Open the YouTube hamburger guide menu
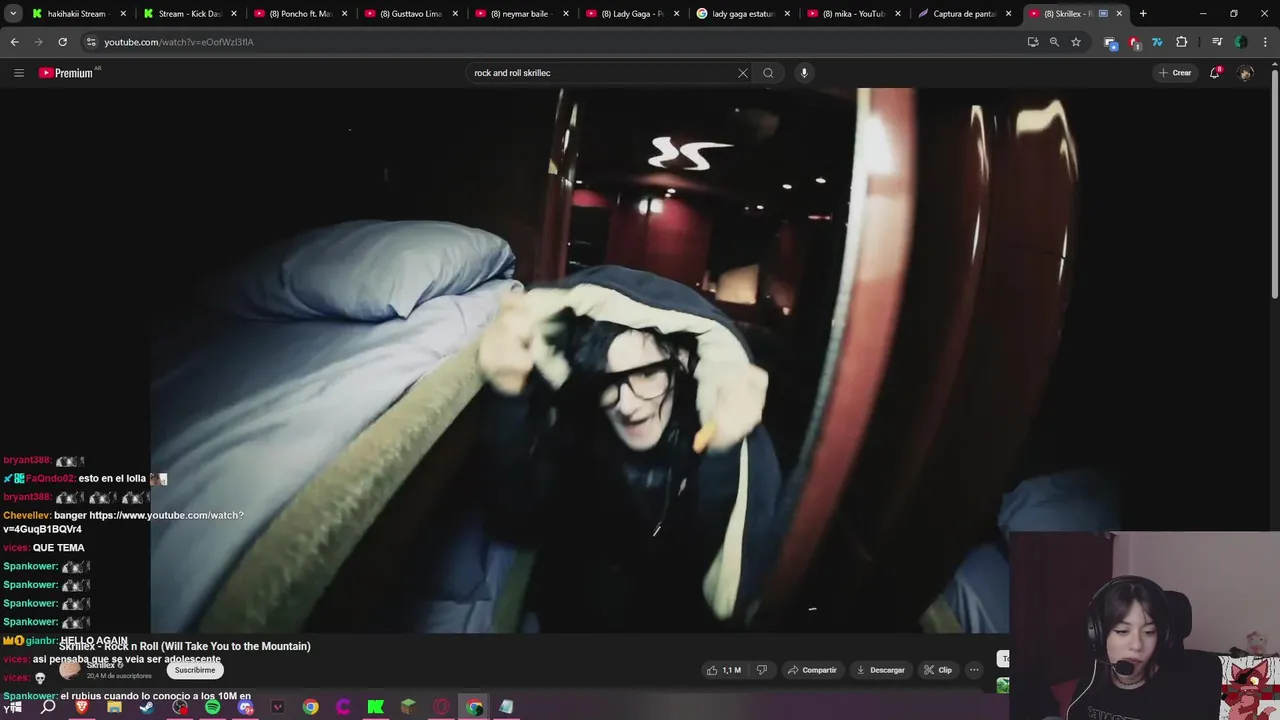Image resolution: width=1280 pixels, height=720 pixels. (x=18, y=73)
